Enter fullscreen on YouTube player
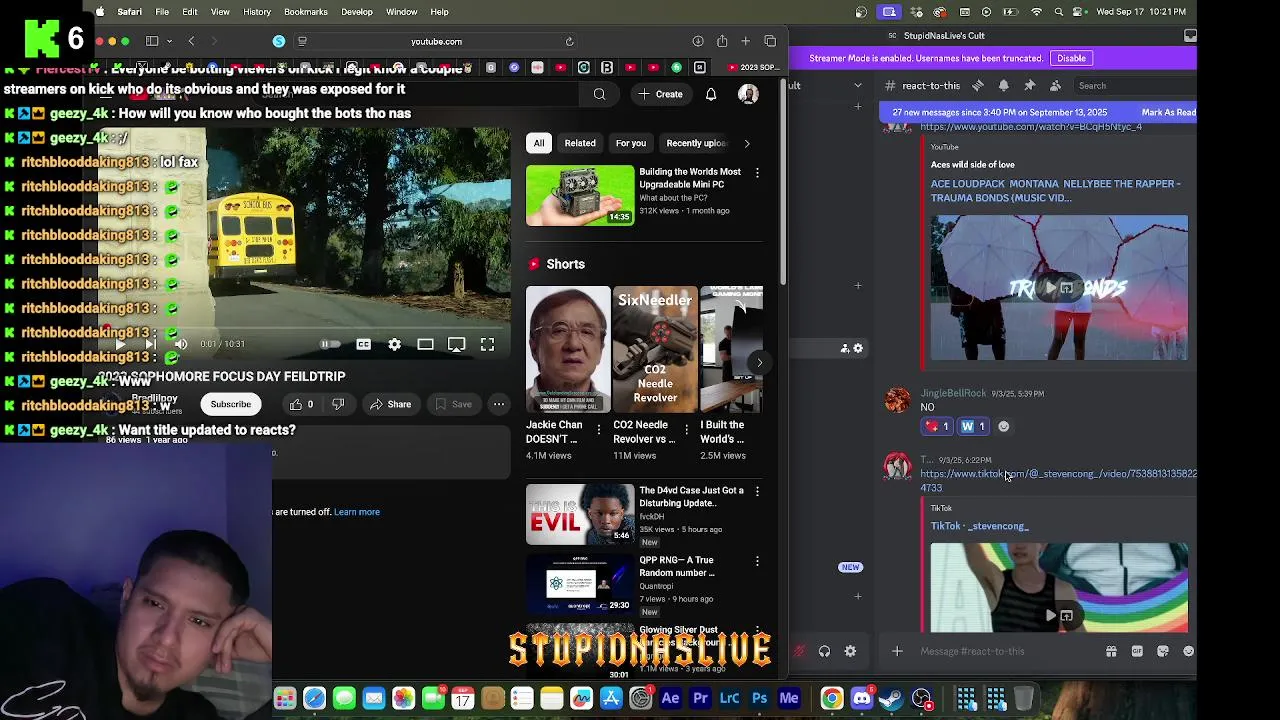 [x=487, y=344]
